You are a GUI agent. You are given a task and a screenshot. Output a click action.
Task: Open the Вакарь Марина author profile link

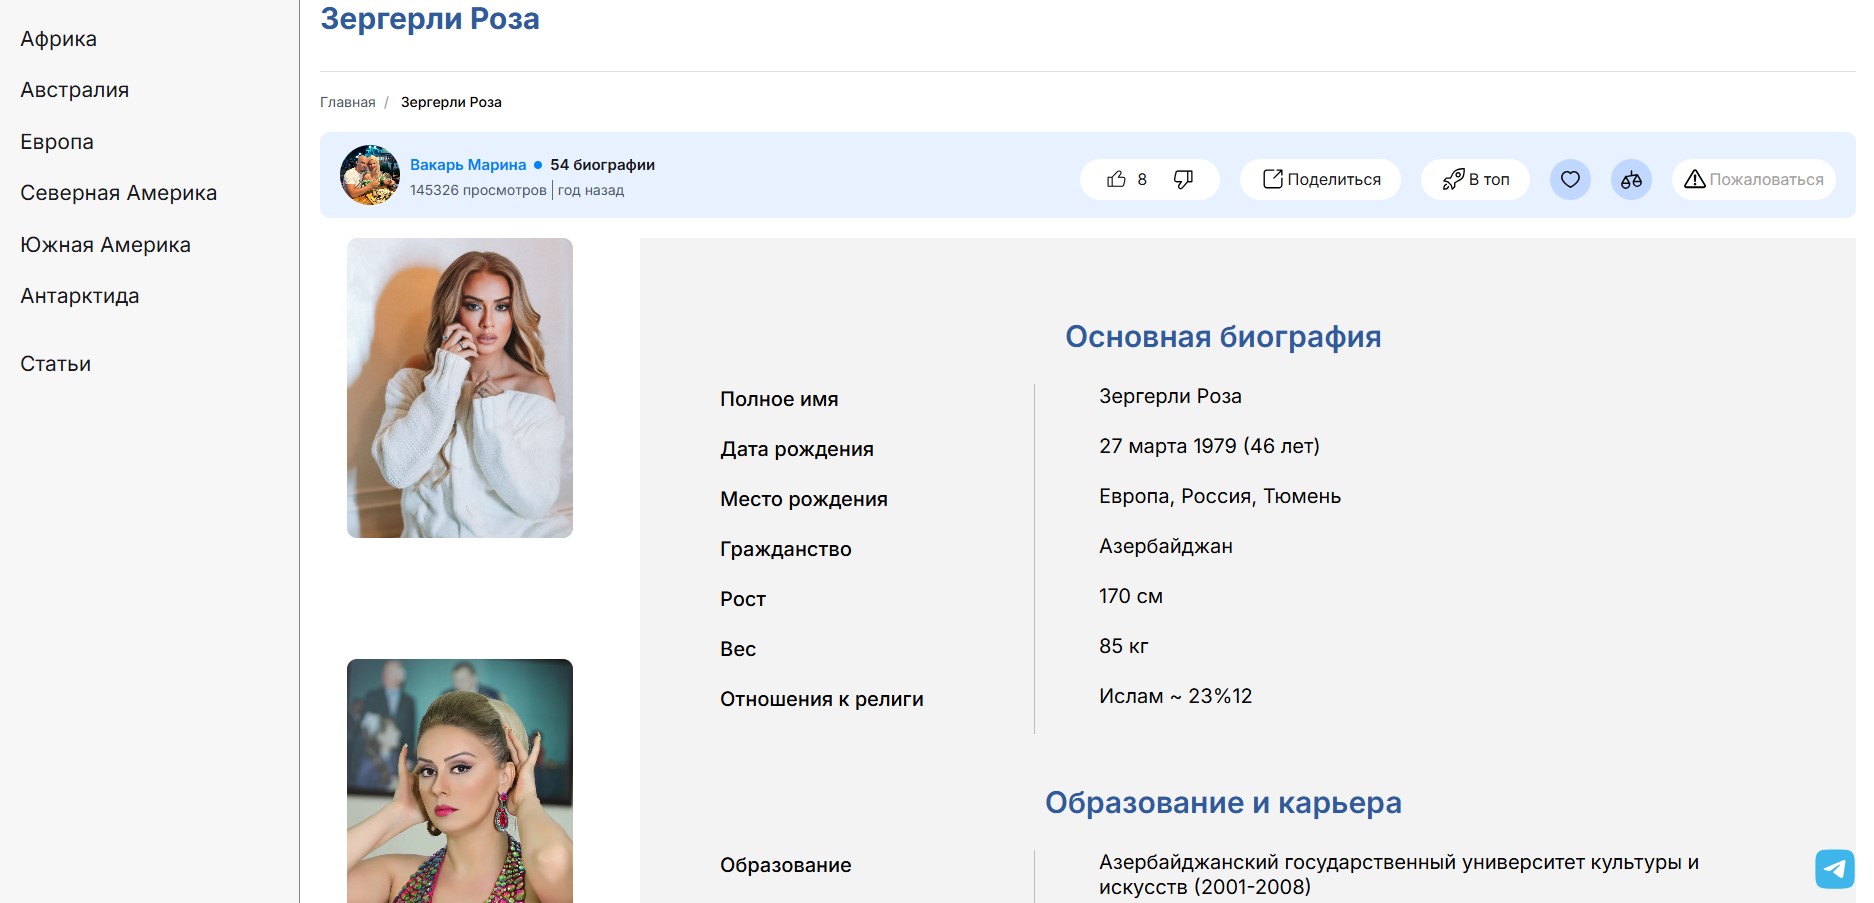469,164
